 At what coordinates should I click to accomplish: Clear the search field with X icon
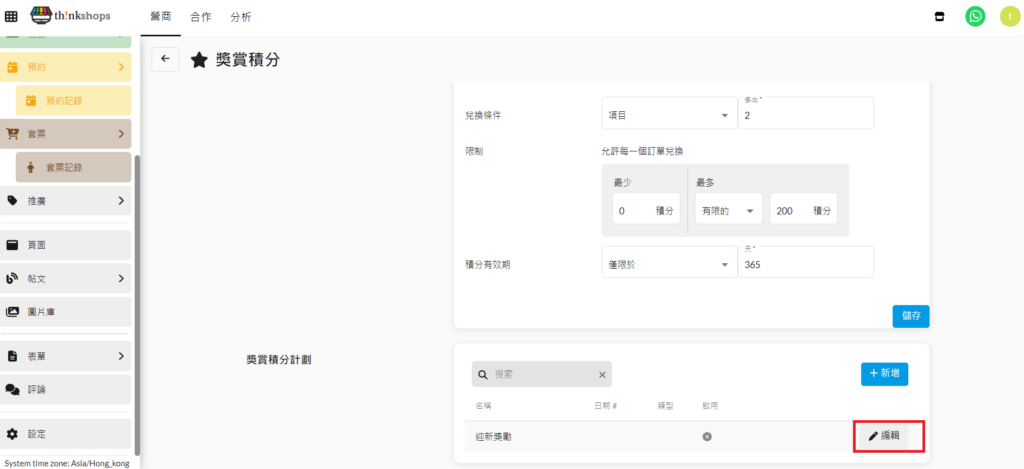(x=602, y=374)
